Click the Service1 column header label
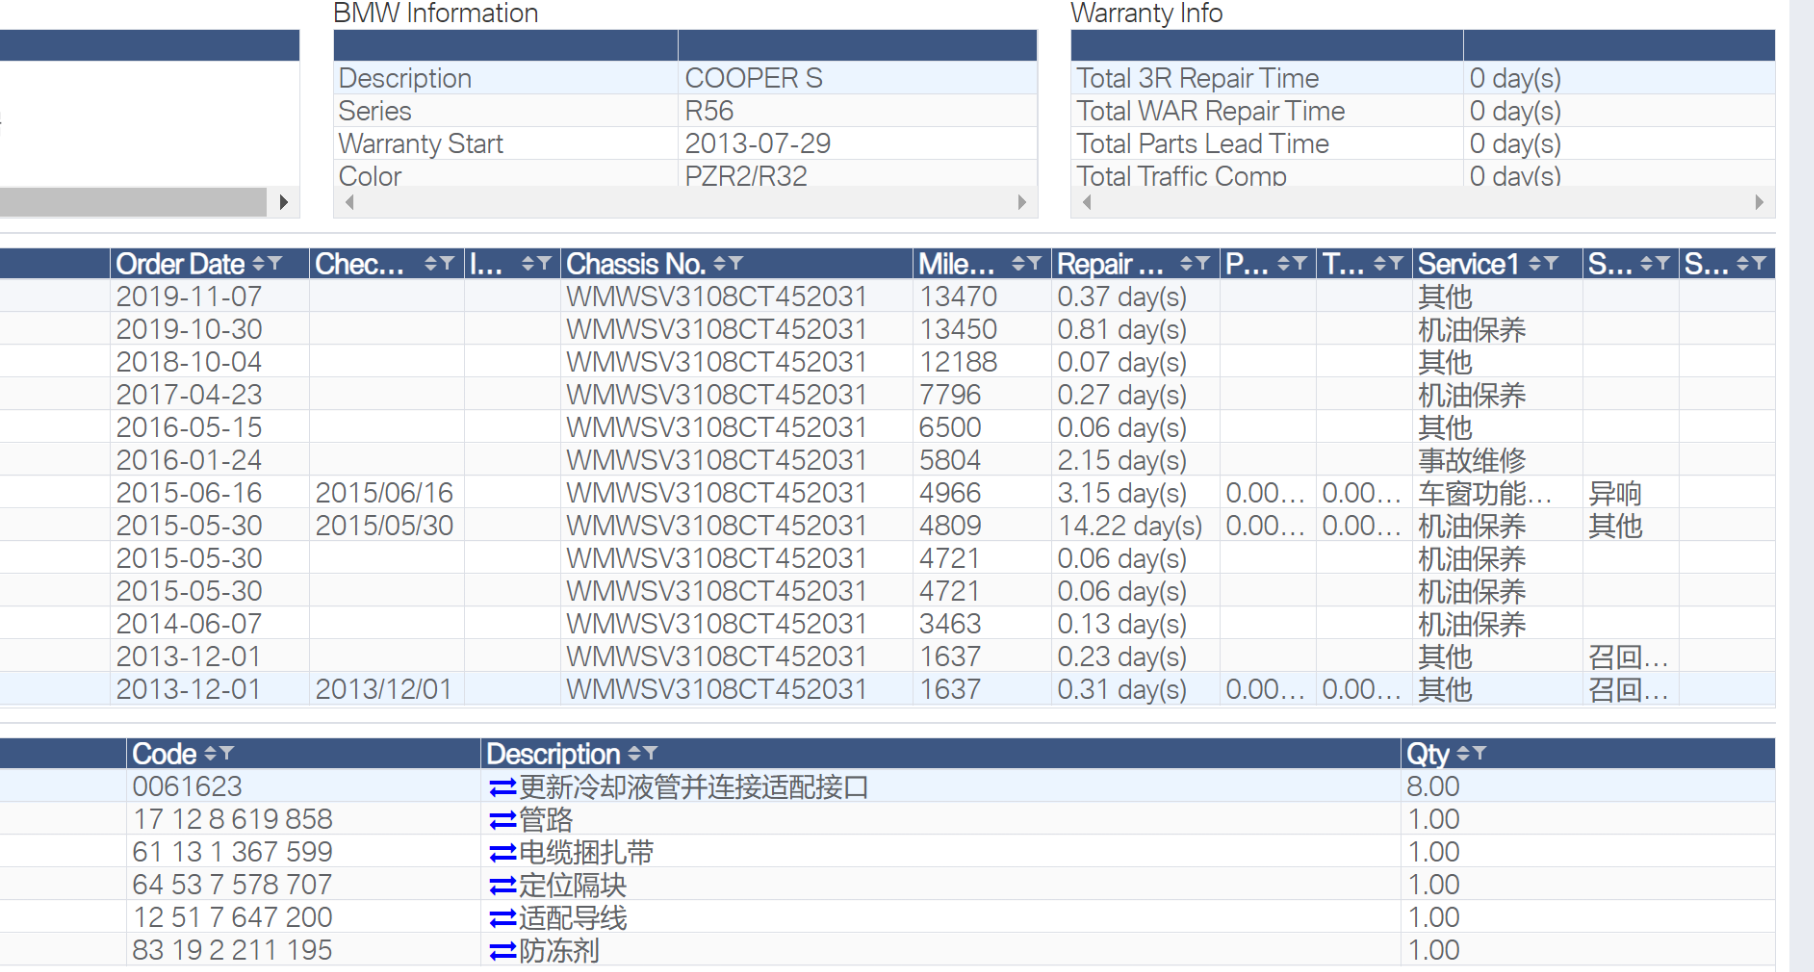The width and height of the screenshot is (1814, 972). click(x=1468, y=264)
